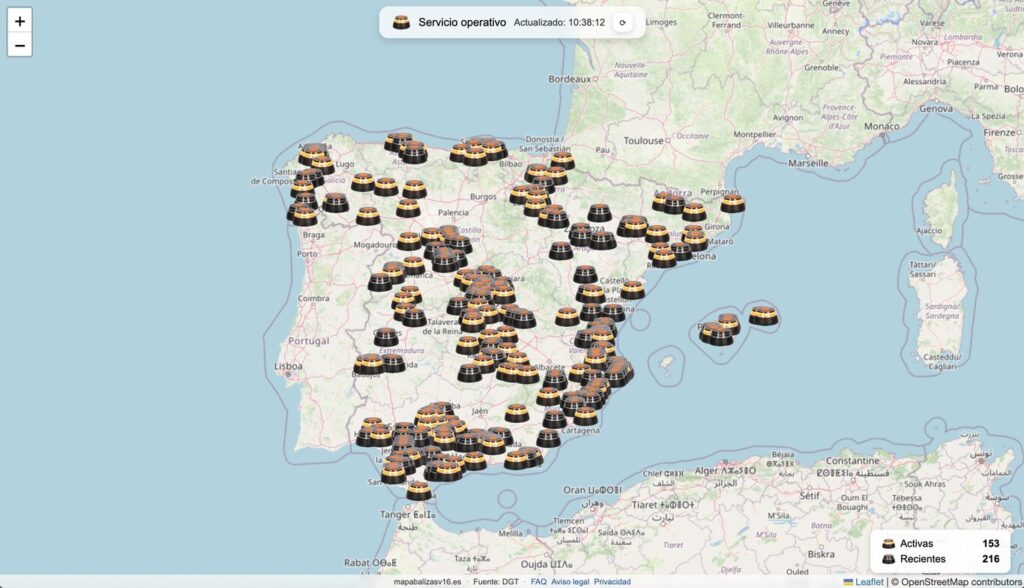Select the beacon marker near Jaén
Viewport: 1024px width, 588px height.
coord(516,412)
